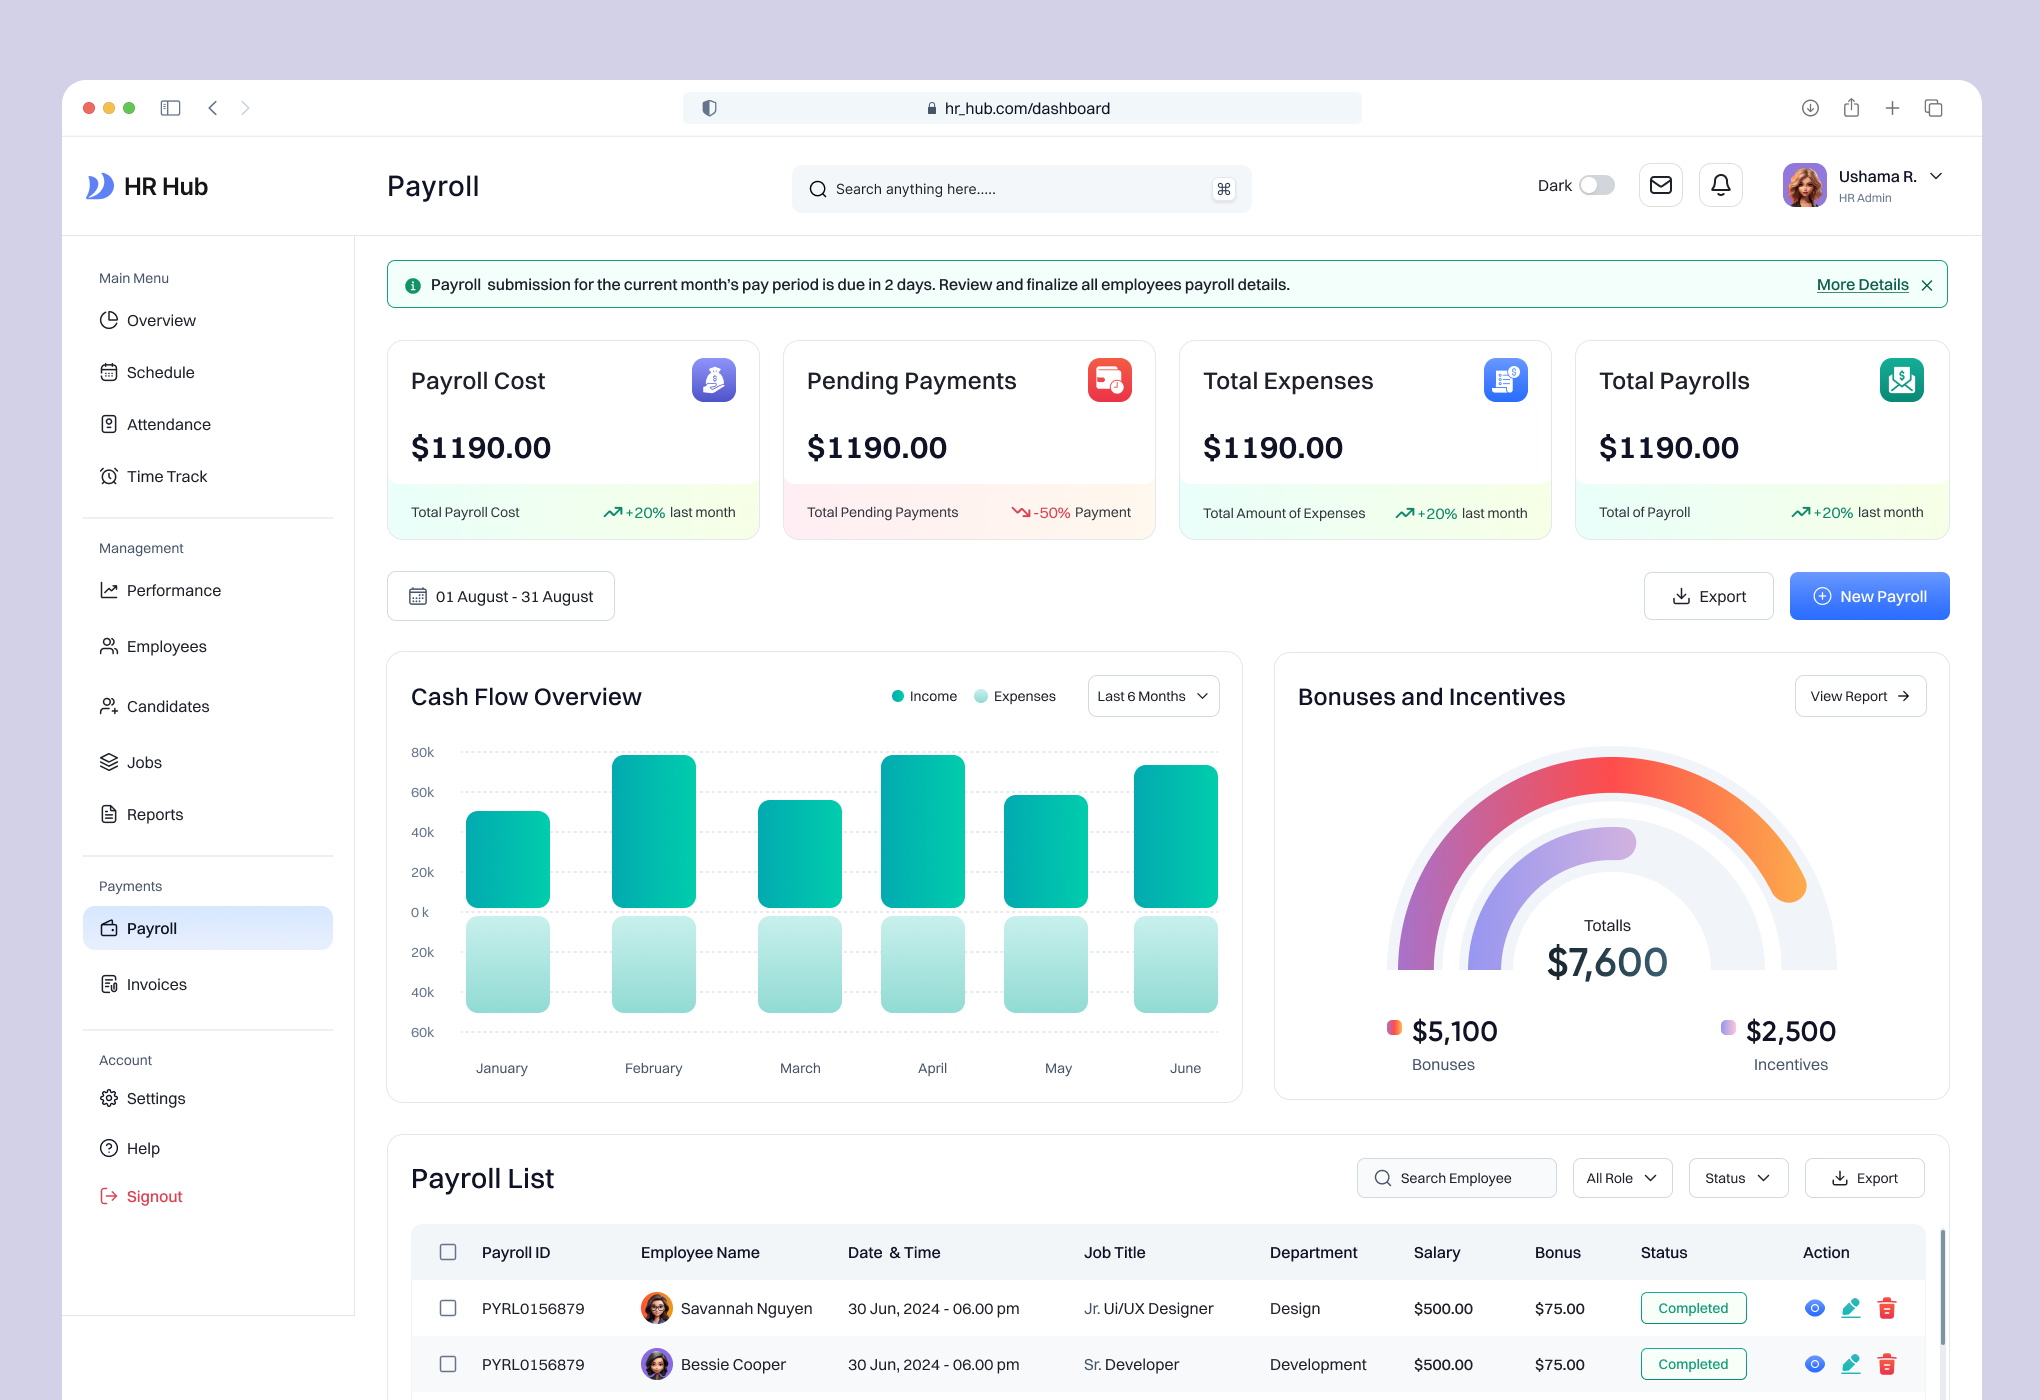Viewport: 2040px width, 1400px height.
Task: Open the mail inbox icon
Action: pos(1660,185)
